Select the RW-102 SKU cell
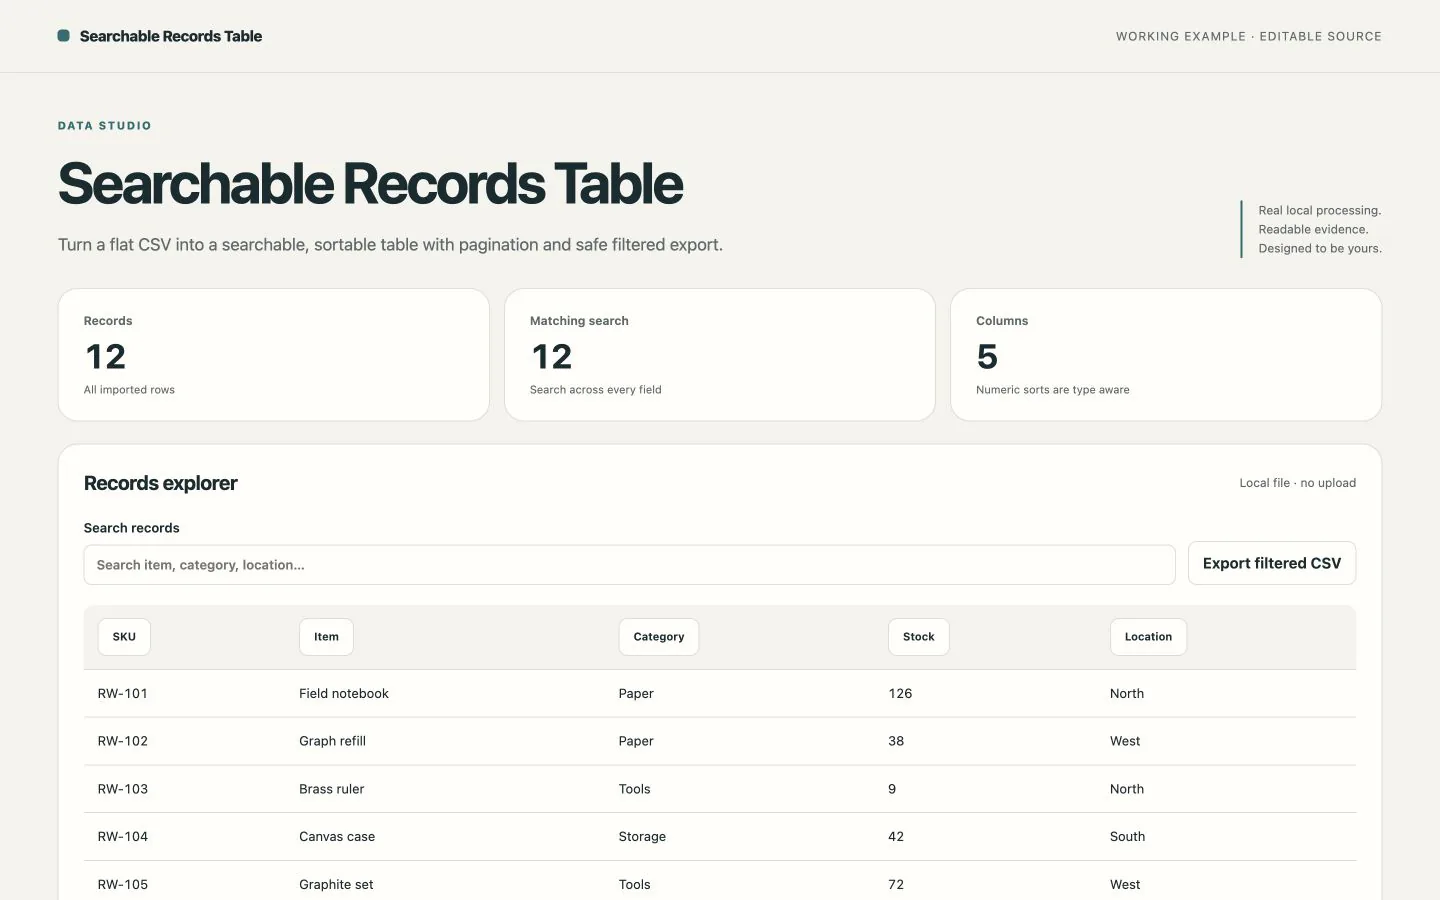1440x900 pixels. (123, 741)
